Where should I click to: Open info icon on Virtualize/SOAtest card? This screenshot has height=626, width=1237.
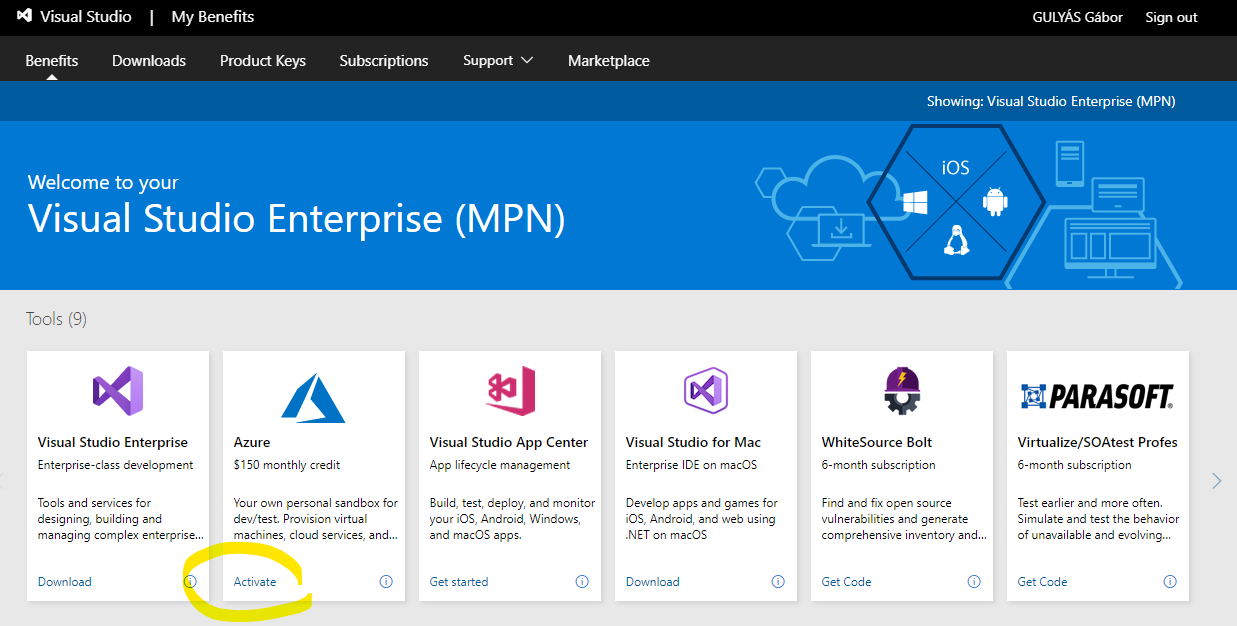pyautogui.click(x=1170, y=581)
